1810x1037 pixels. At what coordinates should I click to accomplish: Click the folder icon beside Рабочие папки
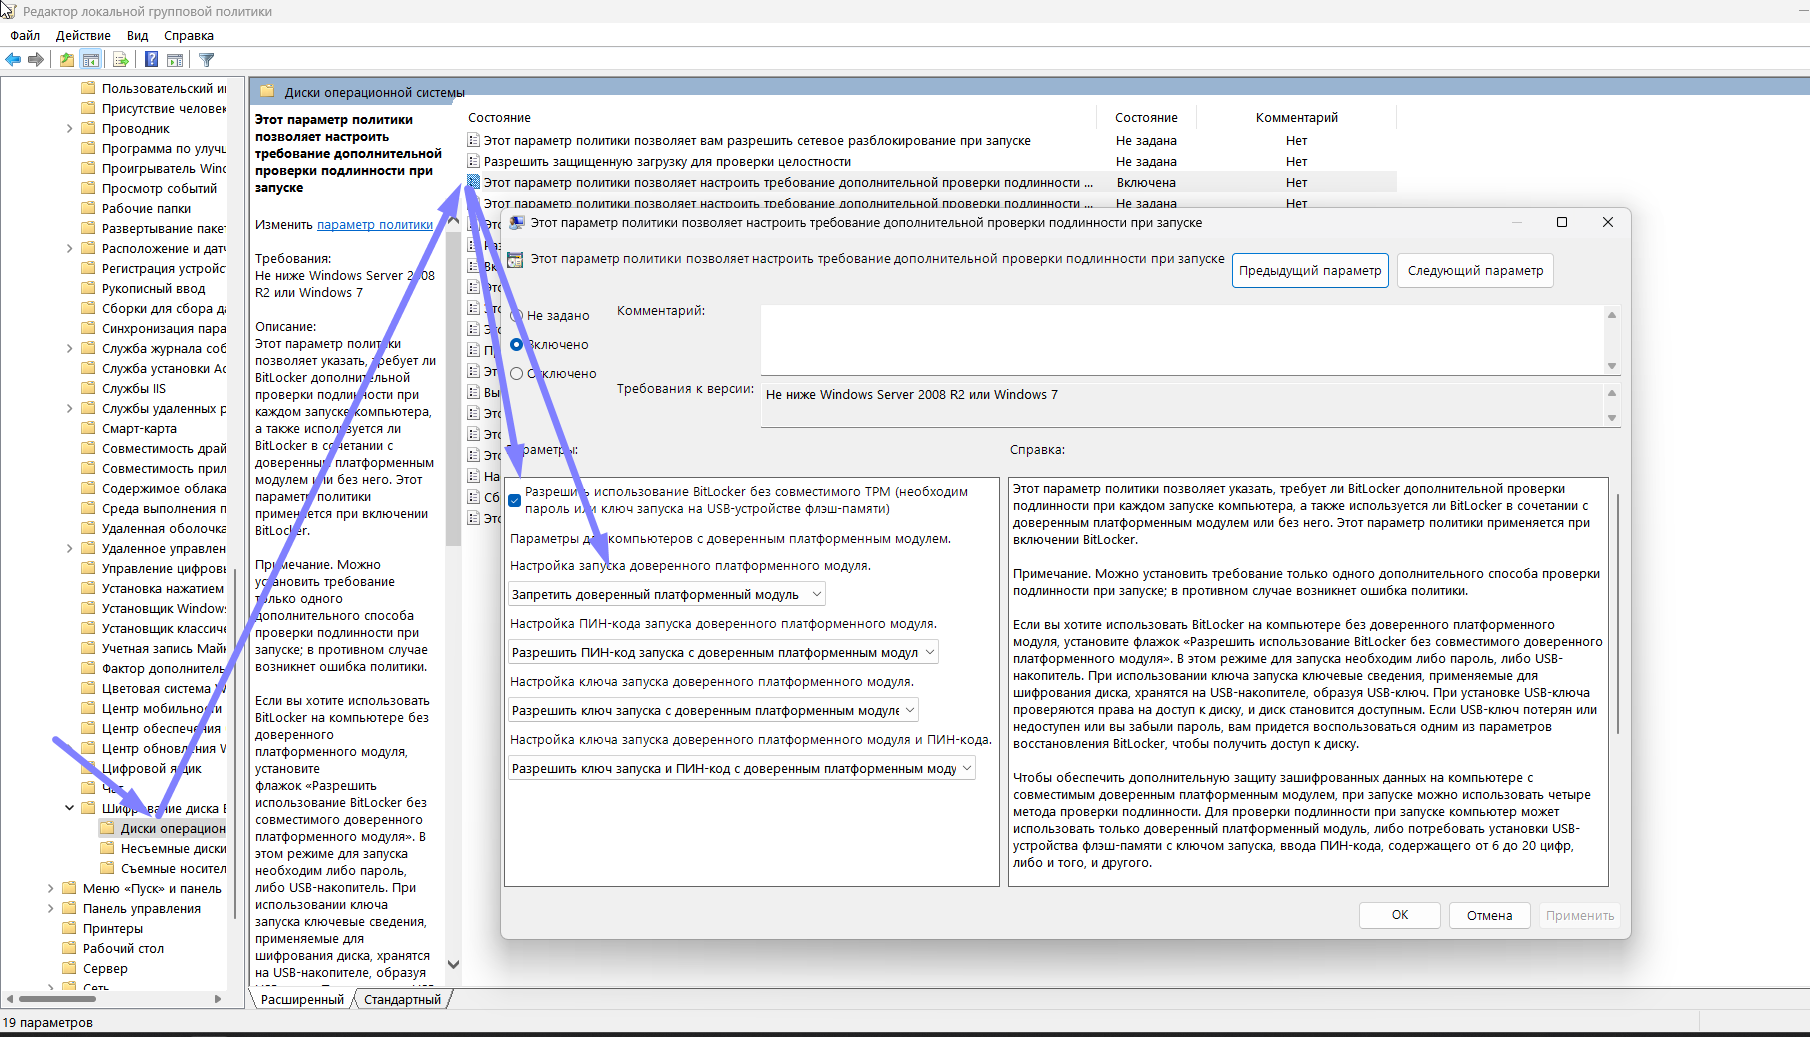coord(88,208)
